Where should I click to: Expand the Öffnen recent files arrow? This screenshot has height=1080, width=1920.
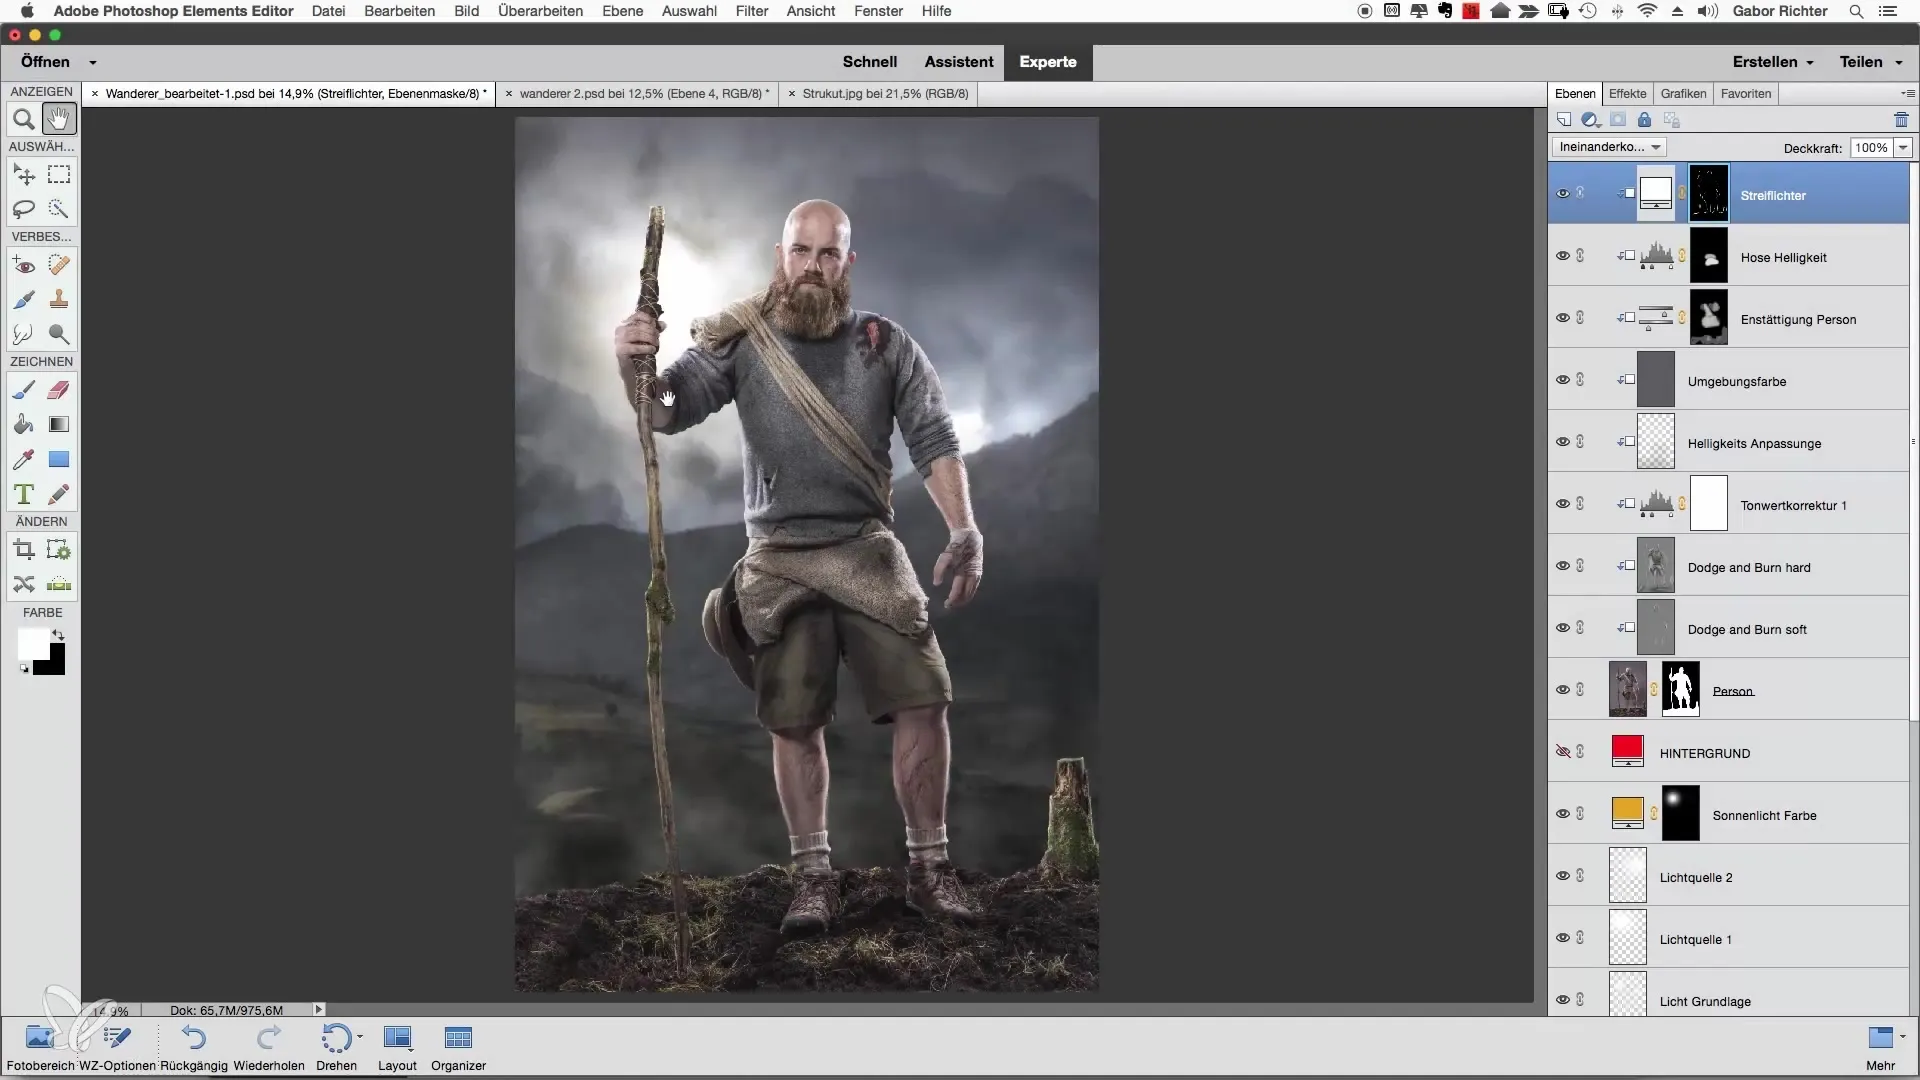click(92, 62)
